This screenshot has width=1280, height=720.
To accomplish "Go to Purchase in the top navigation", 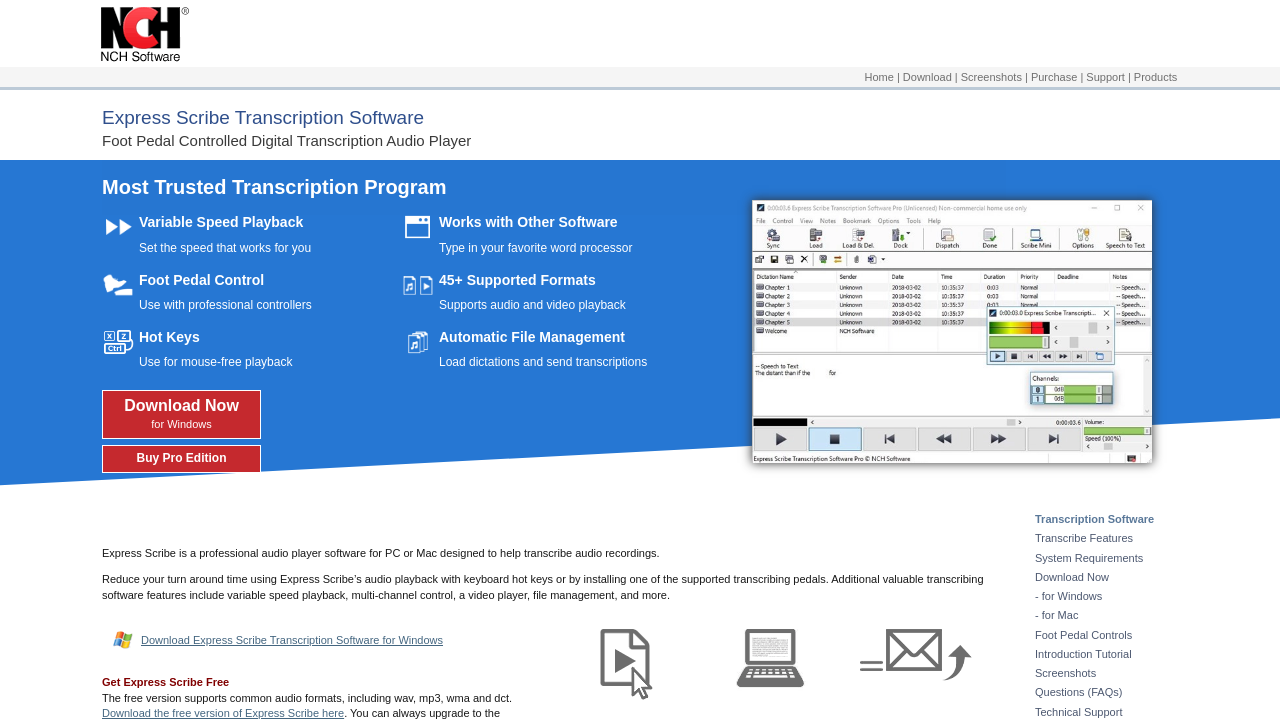I will coord(1054,77).
